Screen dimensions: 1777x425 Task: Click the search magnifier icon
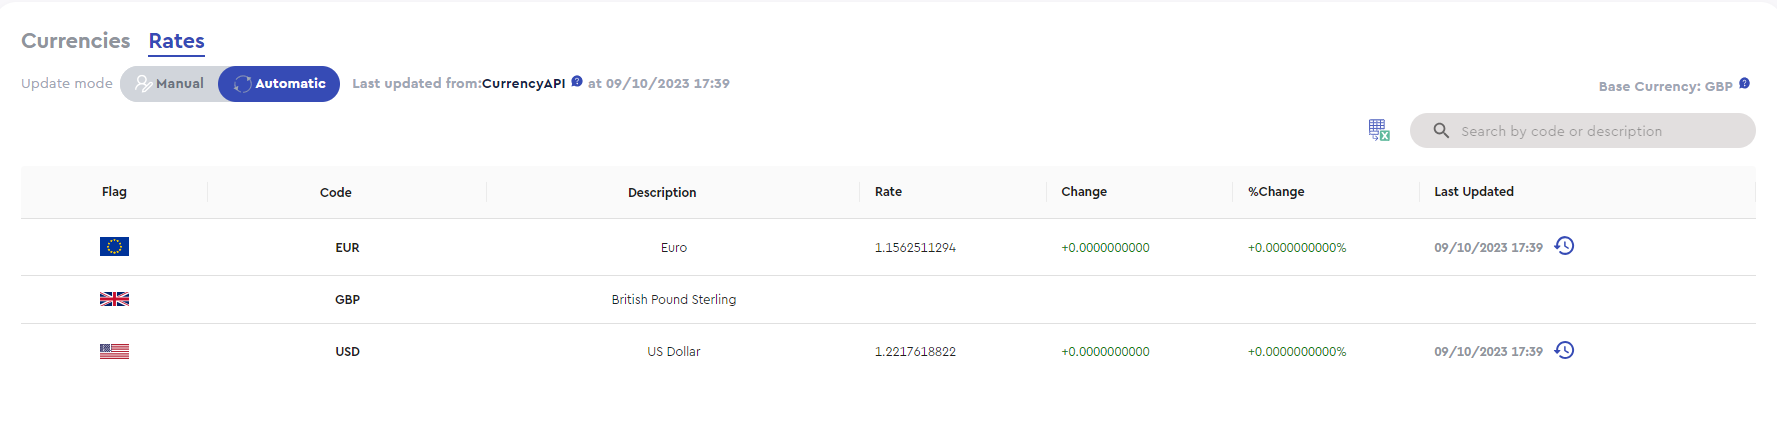(x=1441, y=131)
